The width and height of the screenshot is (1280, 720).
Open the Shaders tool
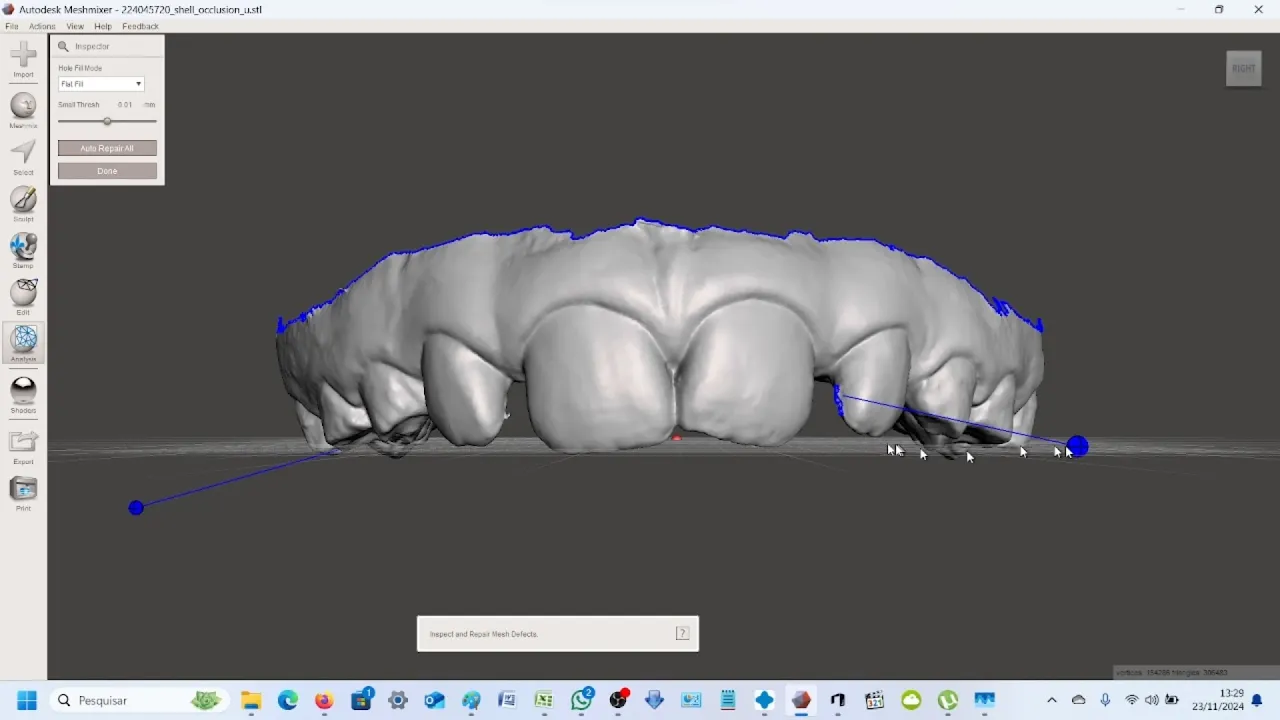tap(23, 395)
